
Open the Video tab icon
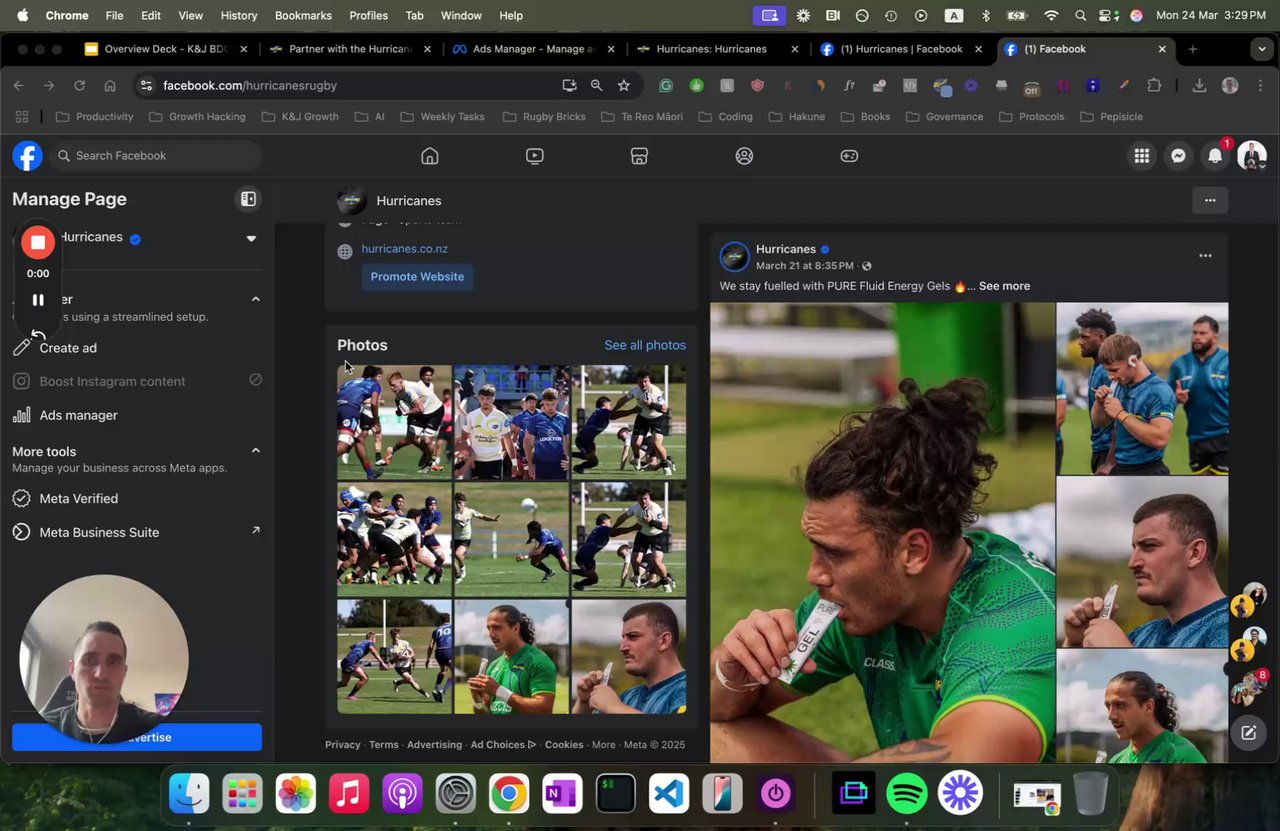coord(535,156)
